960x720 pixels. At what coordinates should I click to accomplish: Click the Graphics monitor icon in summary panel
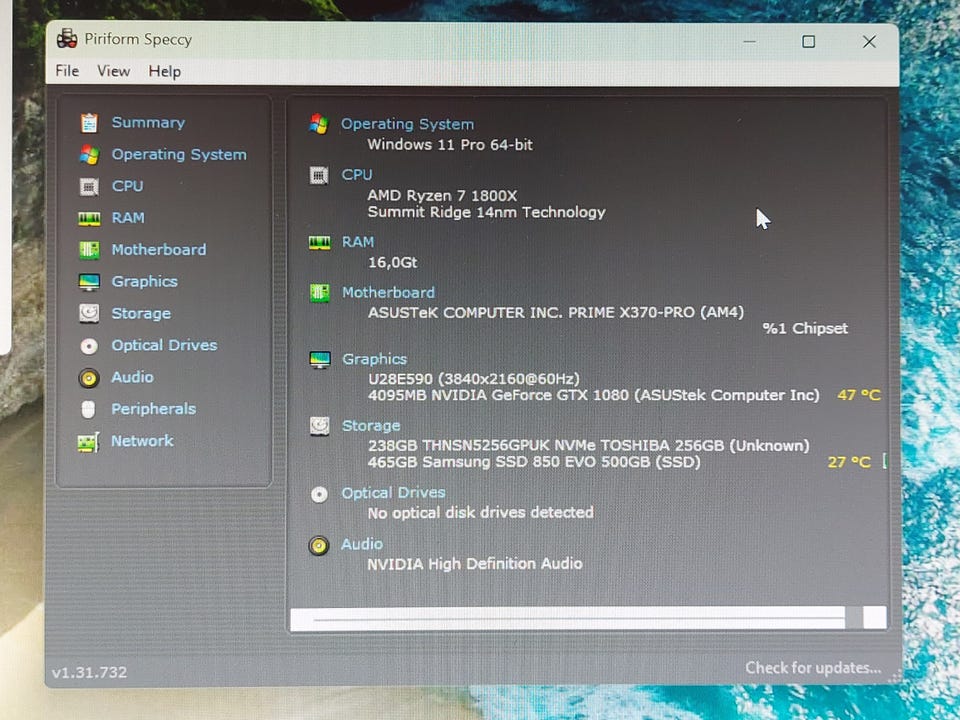(x=320, y=359)
